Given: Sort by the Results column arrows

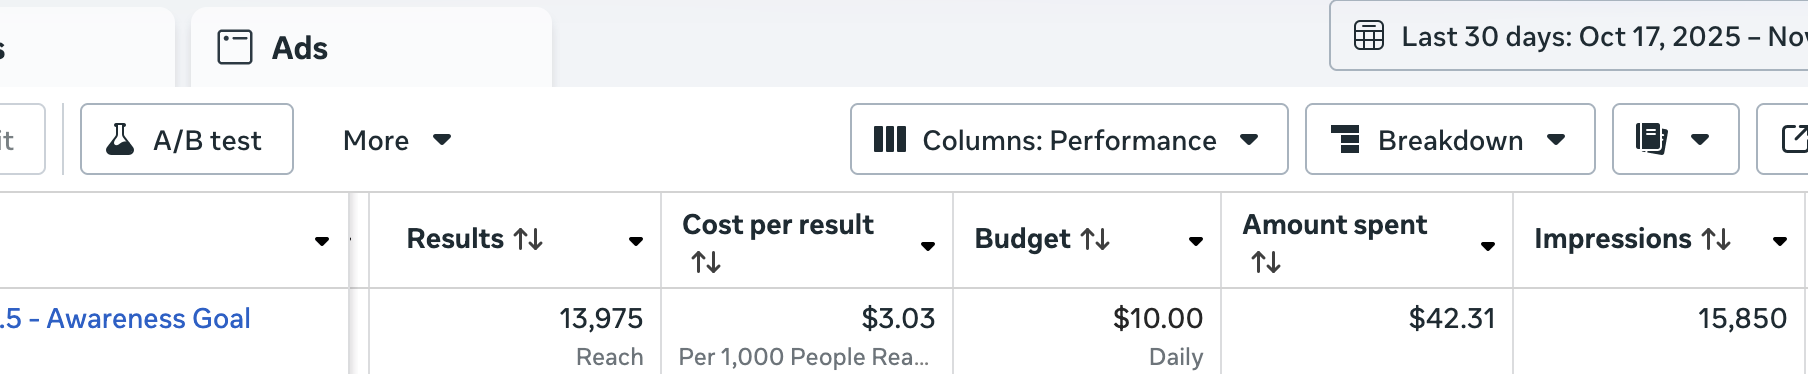Looking at the screenshot, I should (x=528, y=239).
